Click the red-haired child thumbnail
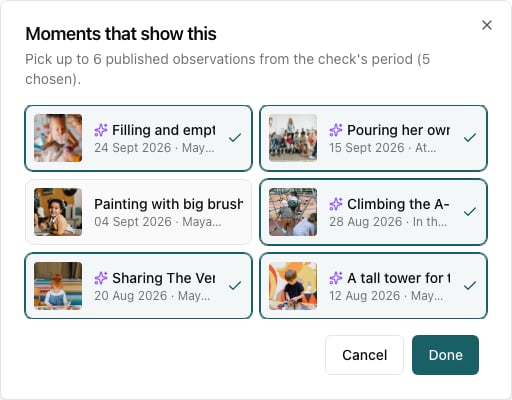 pyautogui.click(x=58, y=286)
